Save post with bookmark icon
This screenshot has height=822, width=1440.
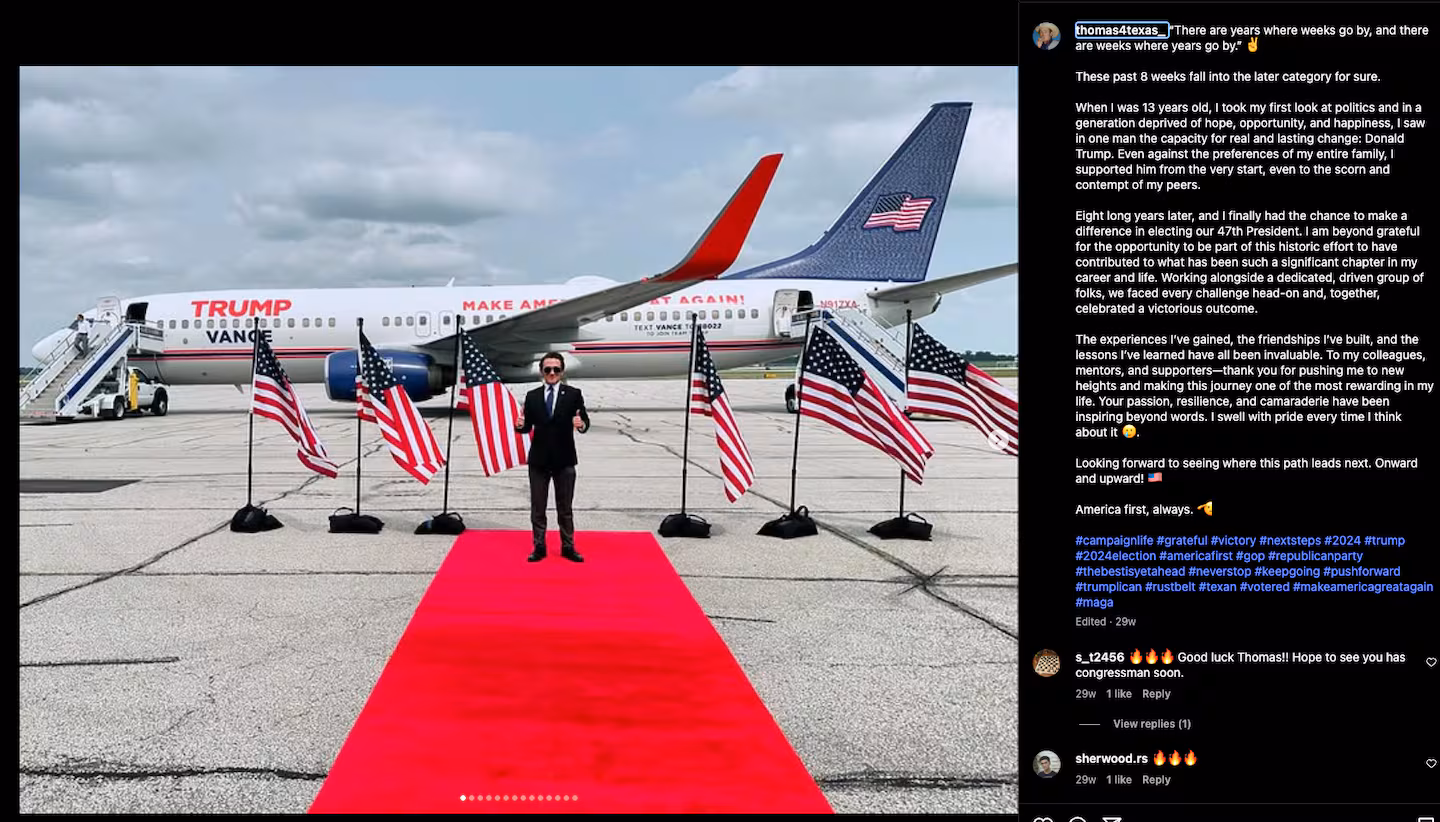coord(1426,820)
